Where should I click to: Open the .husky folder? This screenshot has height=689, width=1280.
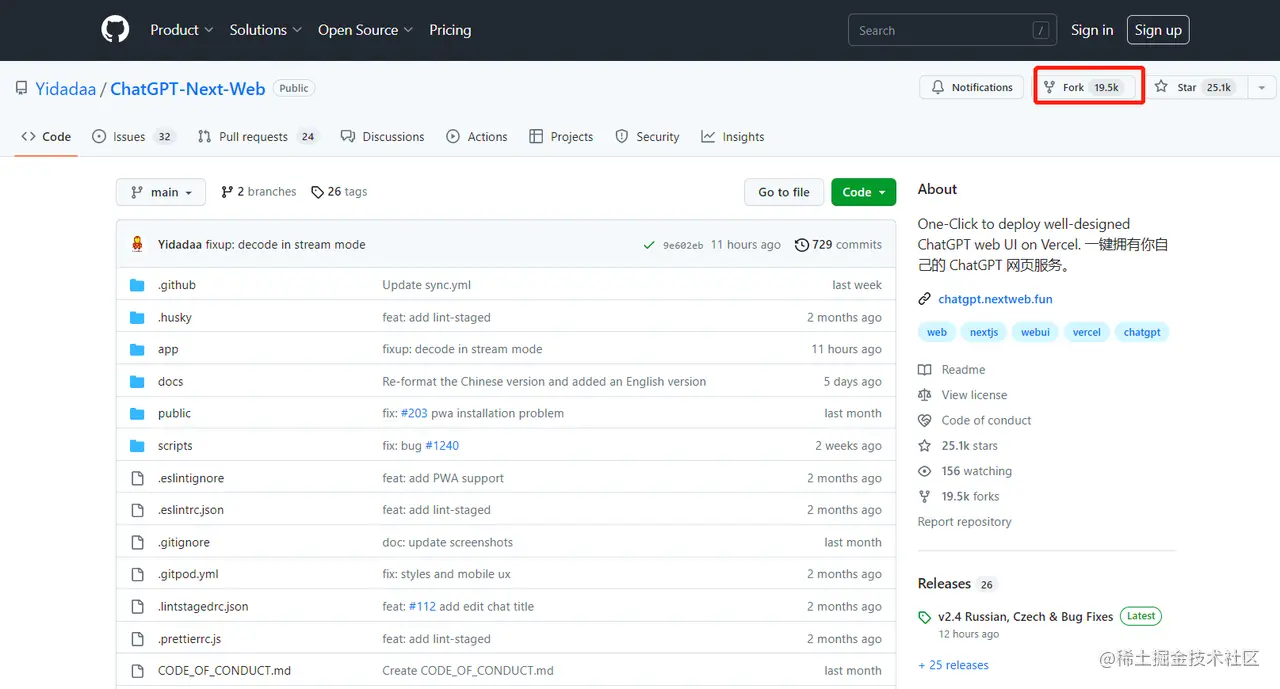[x=174, y=317]
